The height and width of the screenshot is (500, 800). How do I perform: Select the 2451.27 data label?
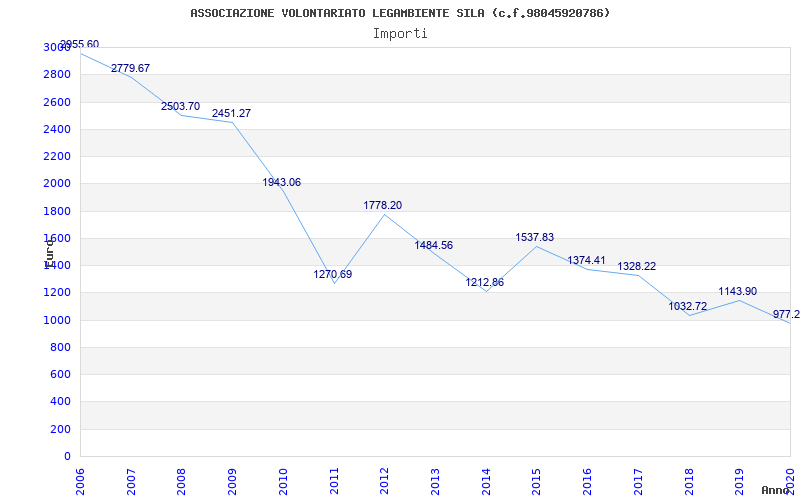click(x=232, y=113)
